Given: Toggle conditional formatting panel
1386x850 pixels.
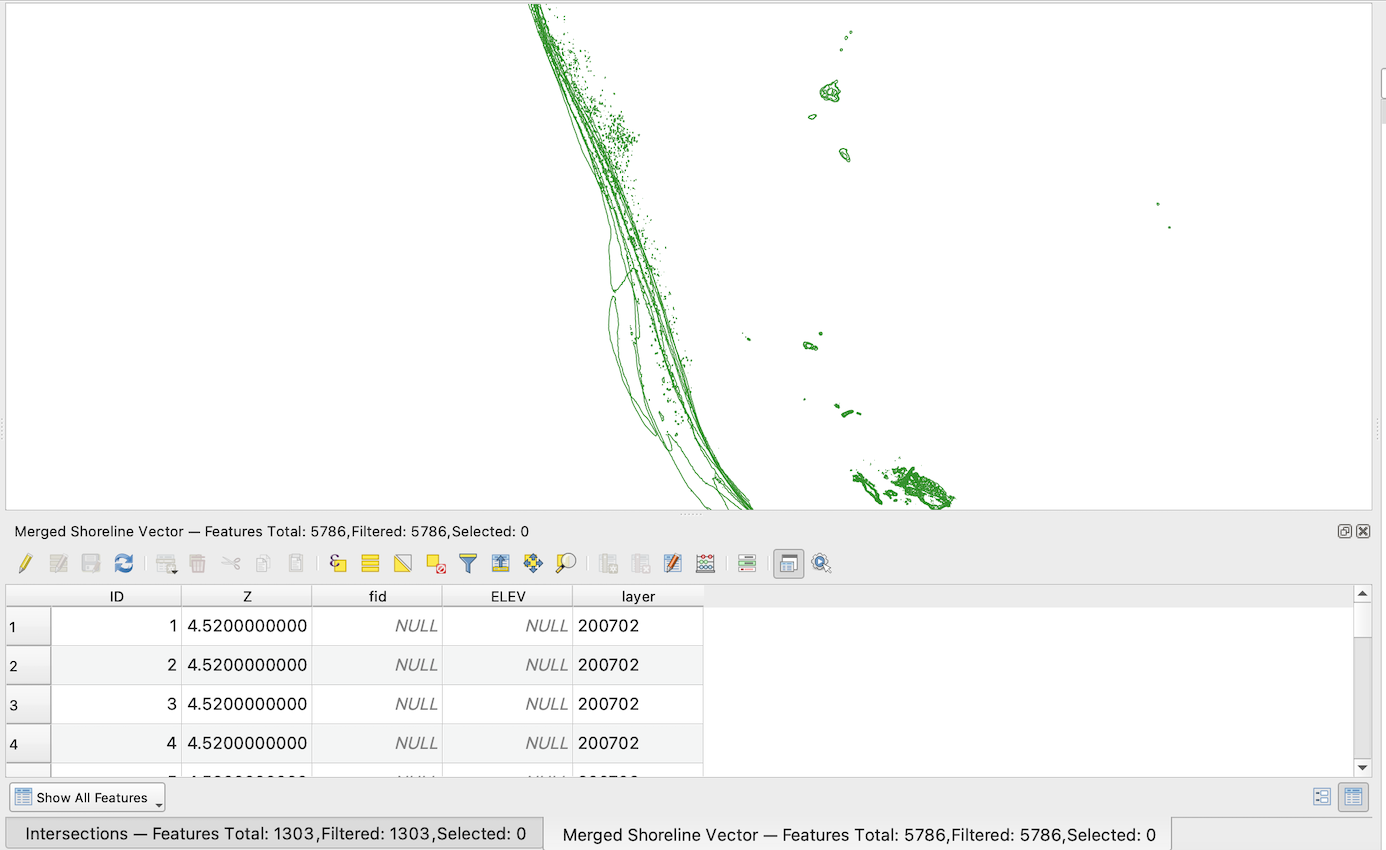Looking at the screenshot, I should (x=747, y=563).
